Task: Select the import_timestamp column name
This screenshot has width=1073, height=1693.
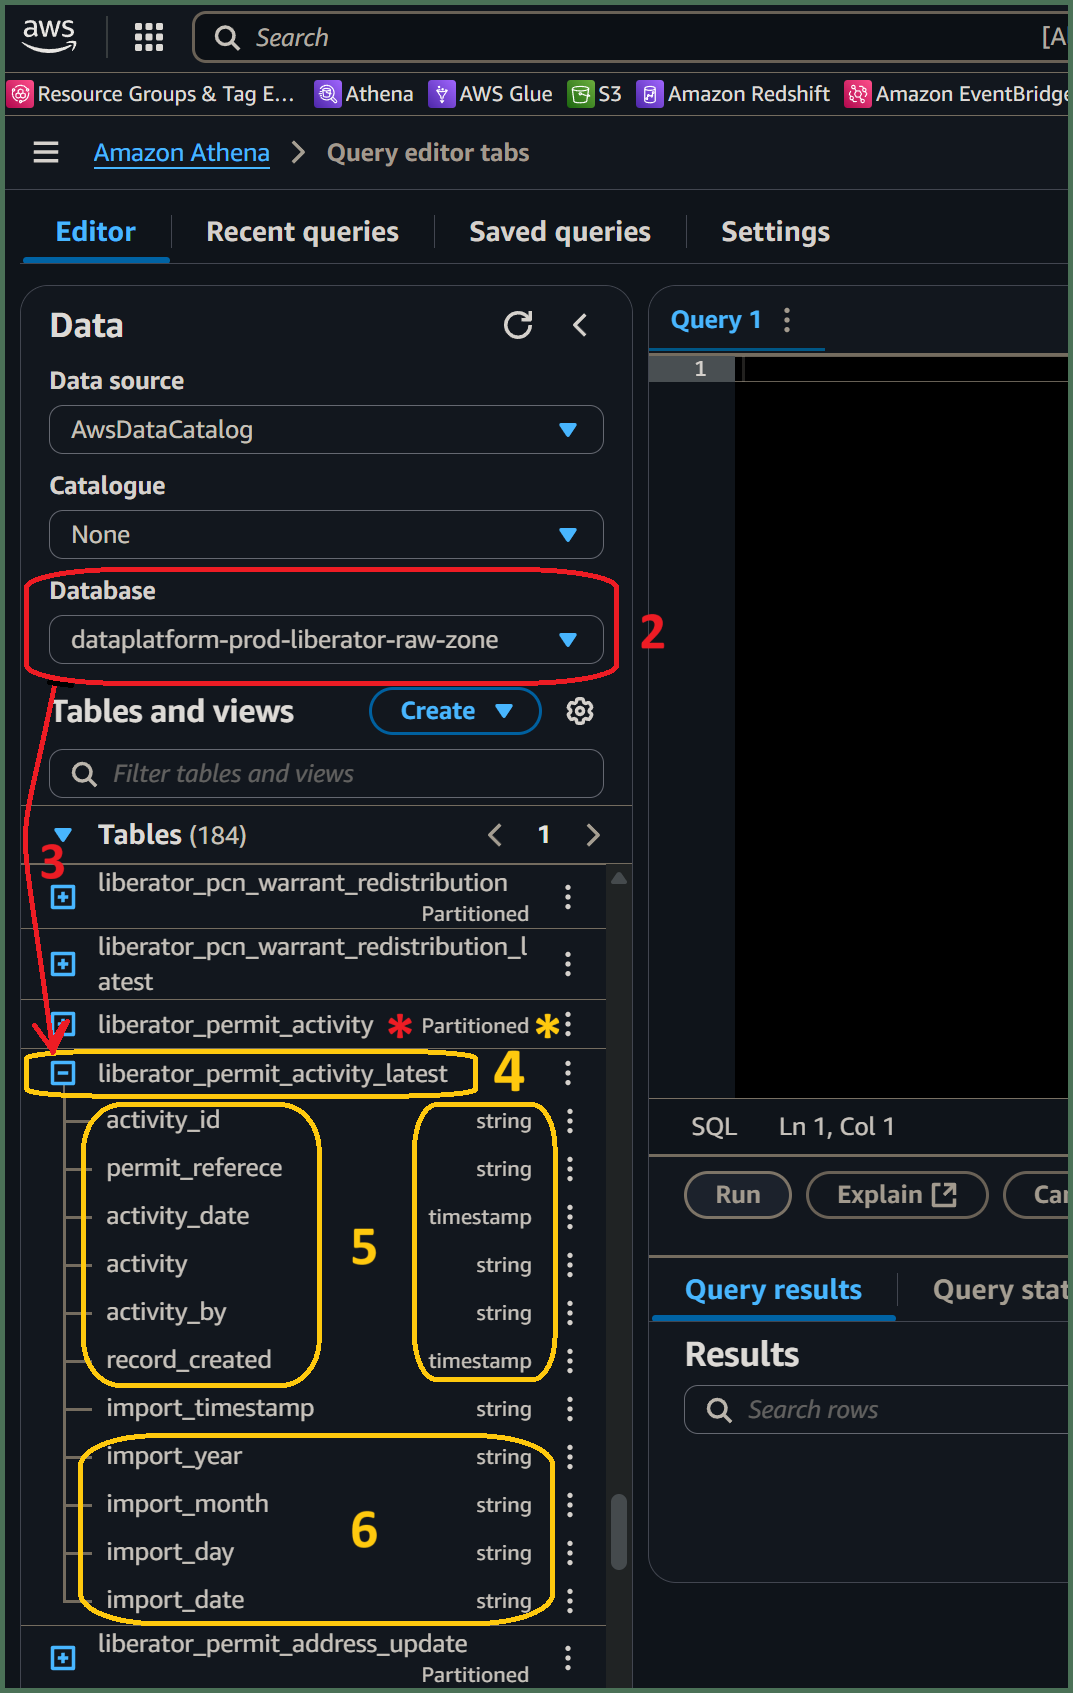Action: click(x=210, y=1408)
